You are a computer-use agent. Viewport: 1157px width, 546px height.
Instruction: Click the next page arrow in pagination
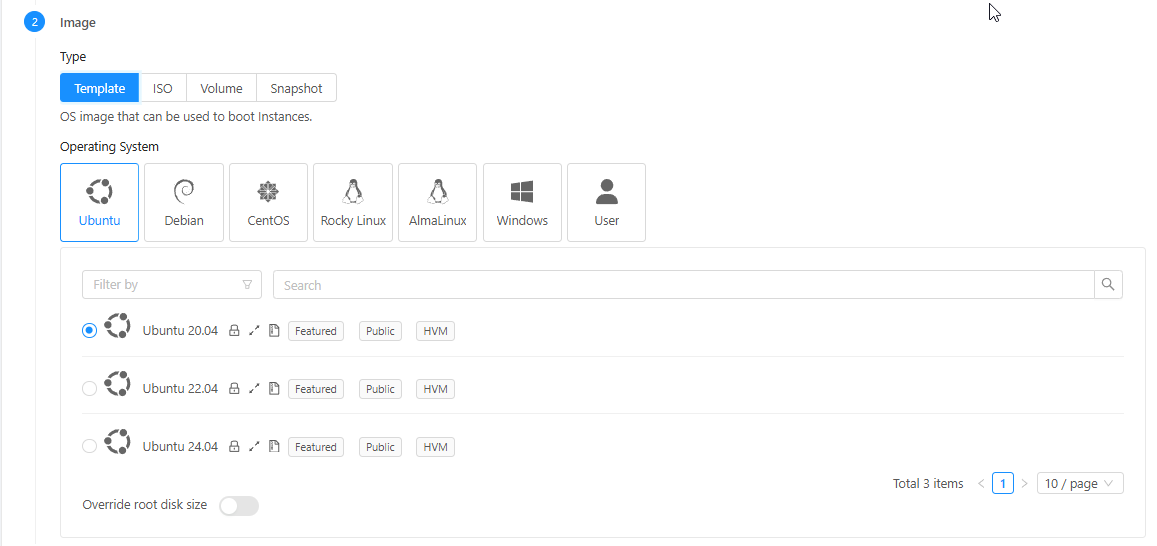click(1024, 484)
